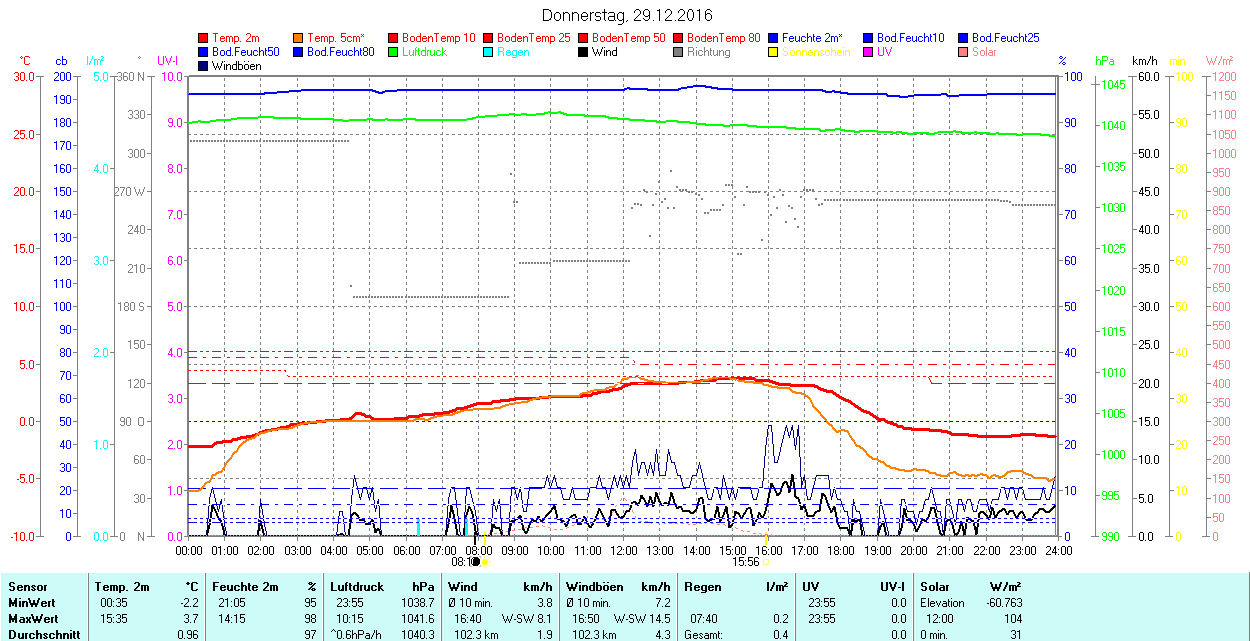The image size is (1250, 641).
Task: Click the Luftdruck column header in table
Action: coord(356,587)
